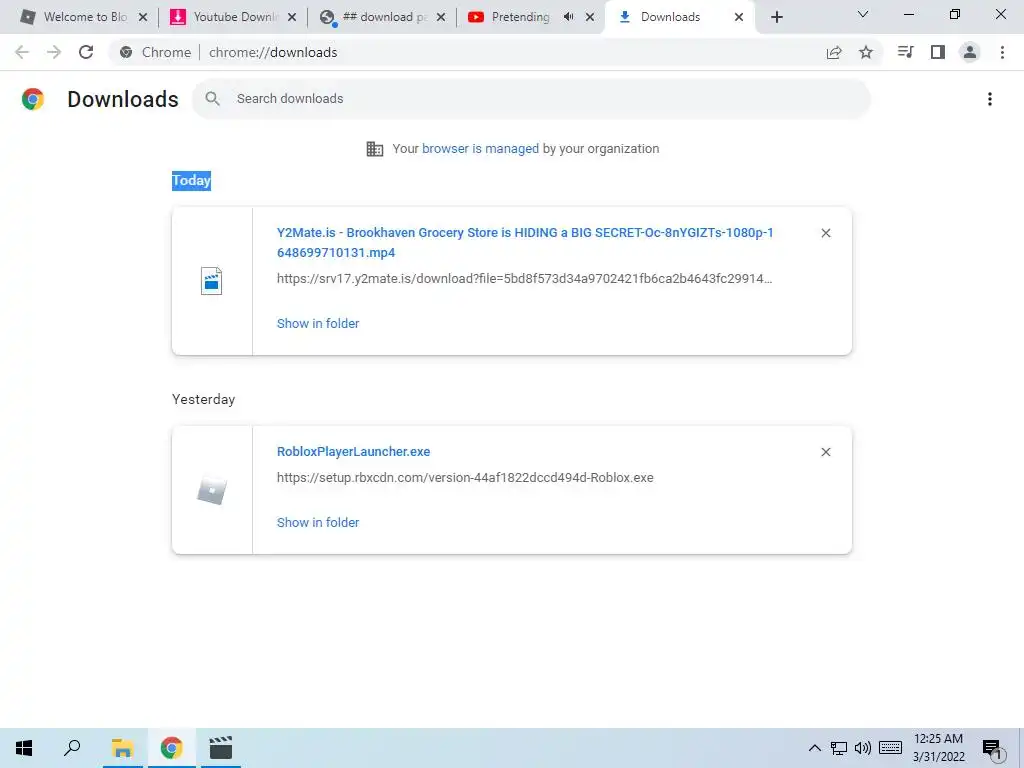Click the Roblox file icon

(x=212, y=491)
